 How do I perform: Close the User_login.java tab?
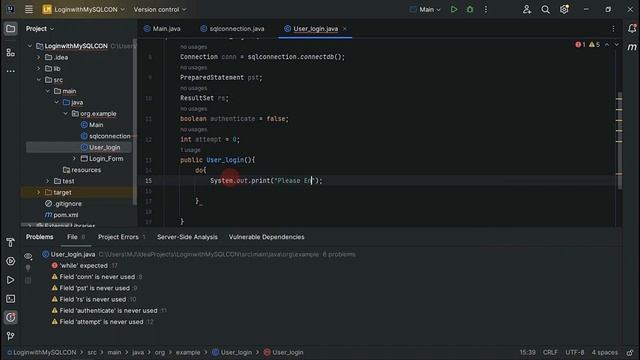point(344,29)
